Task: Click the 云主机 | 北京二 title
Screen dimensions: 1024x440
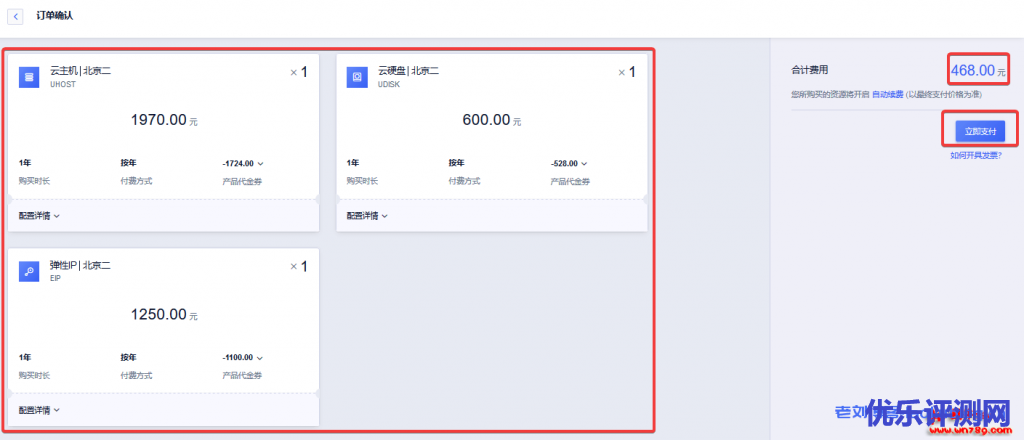Action: (x=80, y=71)
